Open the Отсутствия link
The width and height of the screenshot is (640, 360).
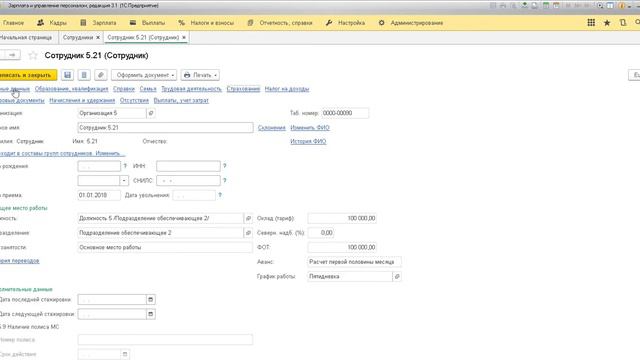click(x=134, y=100)
